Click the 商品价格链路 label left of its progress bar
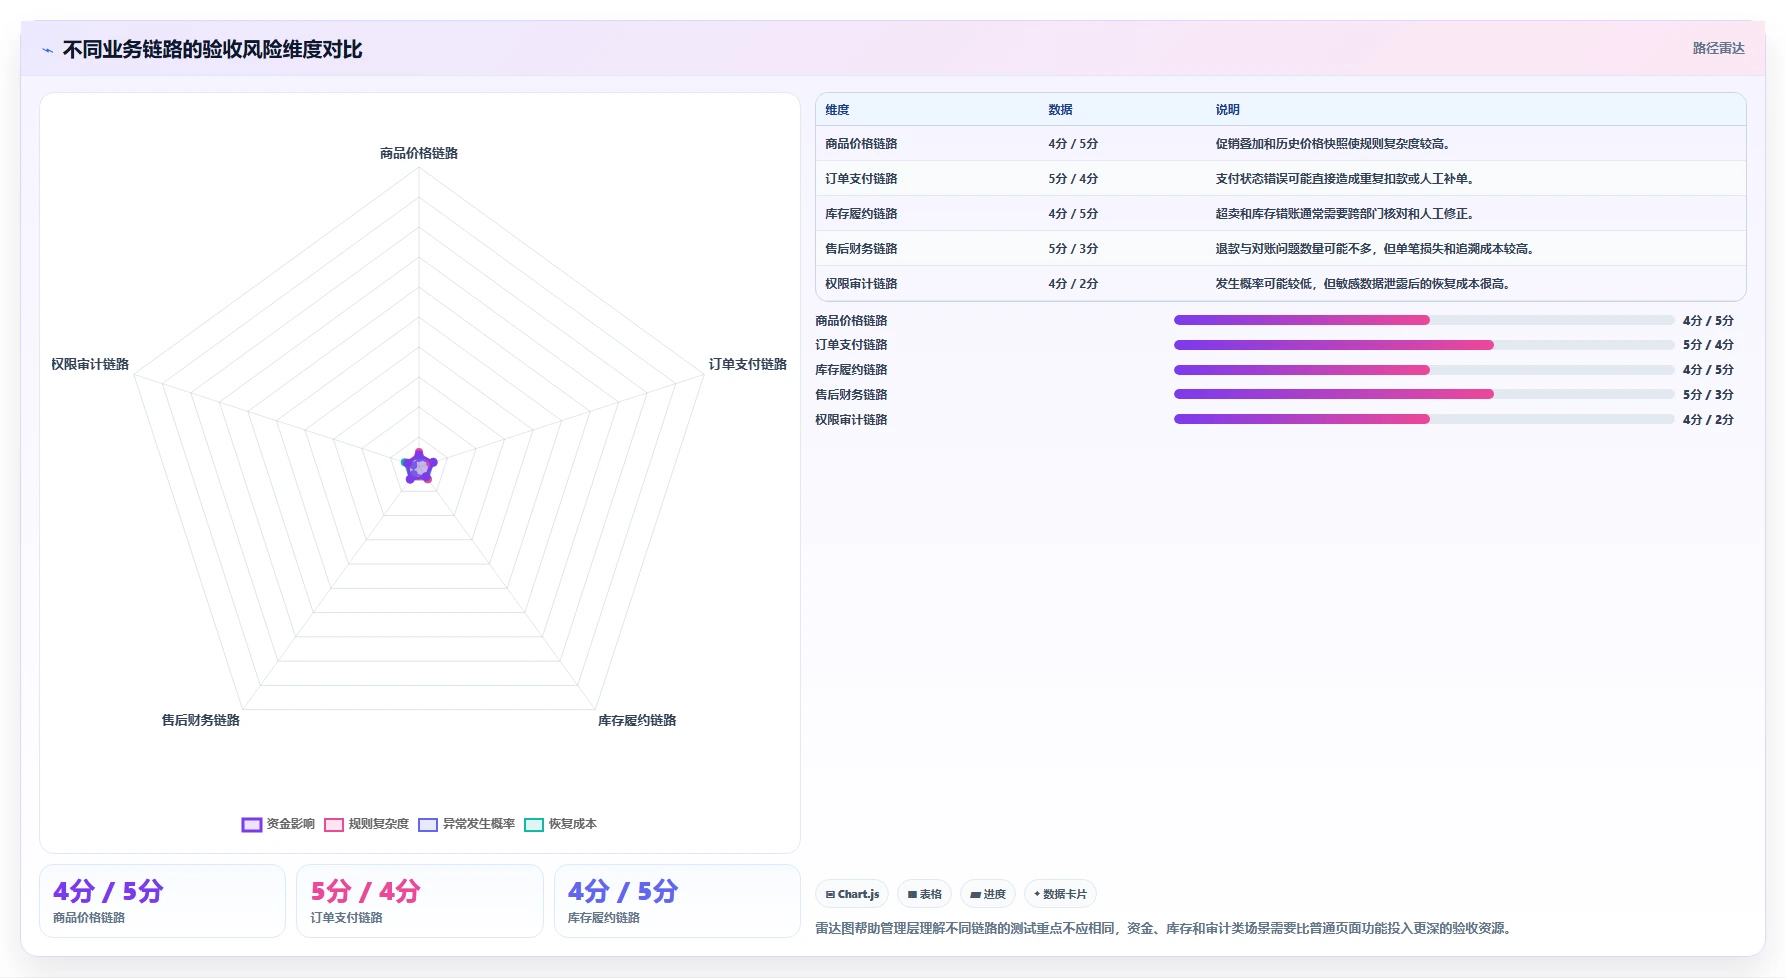Image resolution: width=1786 pixels, height=978 pixels. pyautogui.click(x=851, y=321)
